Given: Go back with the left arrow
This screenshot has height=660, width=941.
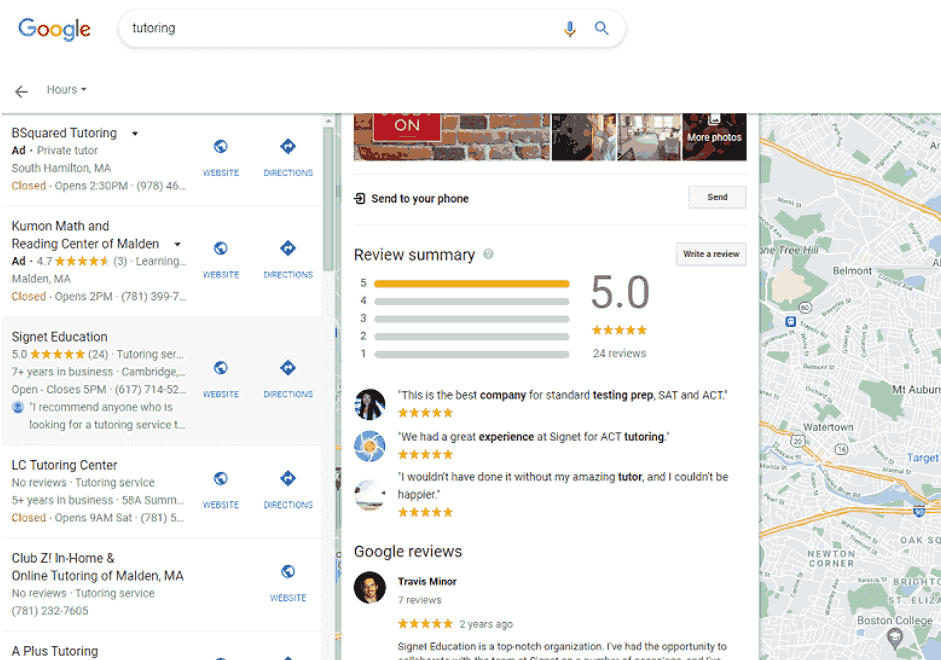Looking at the screenshot, I should click(21, 91).
